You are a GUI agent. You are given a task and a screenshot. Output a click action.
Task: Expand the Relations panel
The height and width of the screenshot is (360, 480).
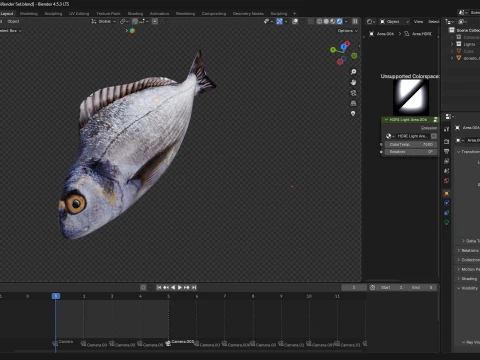click(468, 250)
